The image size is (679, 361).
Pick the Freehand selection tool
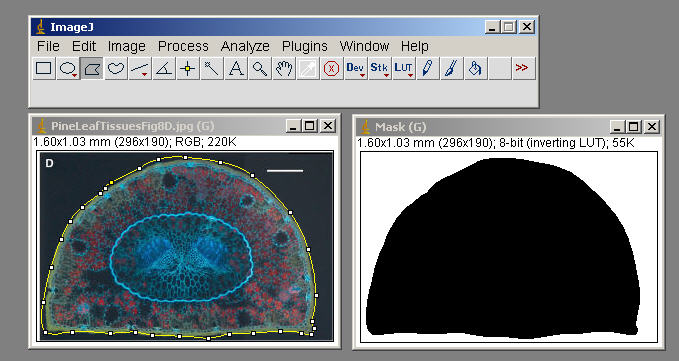116,68
